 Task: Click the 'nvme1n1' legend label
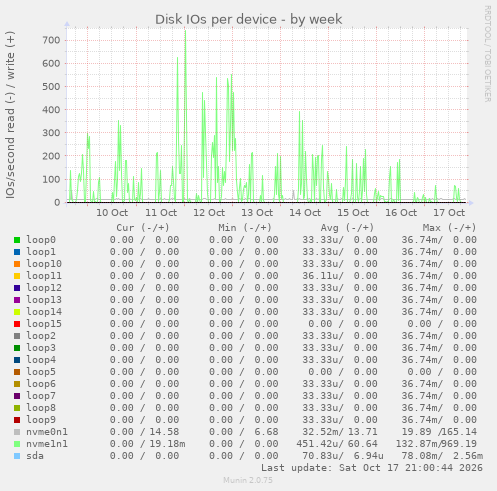[47, 444]
